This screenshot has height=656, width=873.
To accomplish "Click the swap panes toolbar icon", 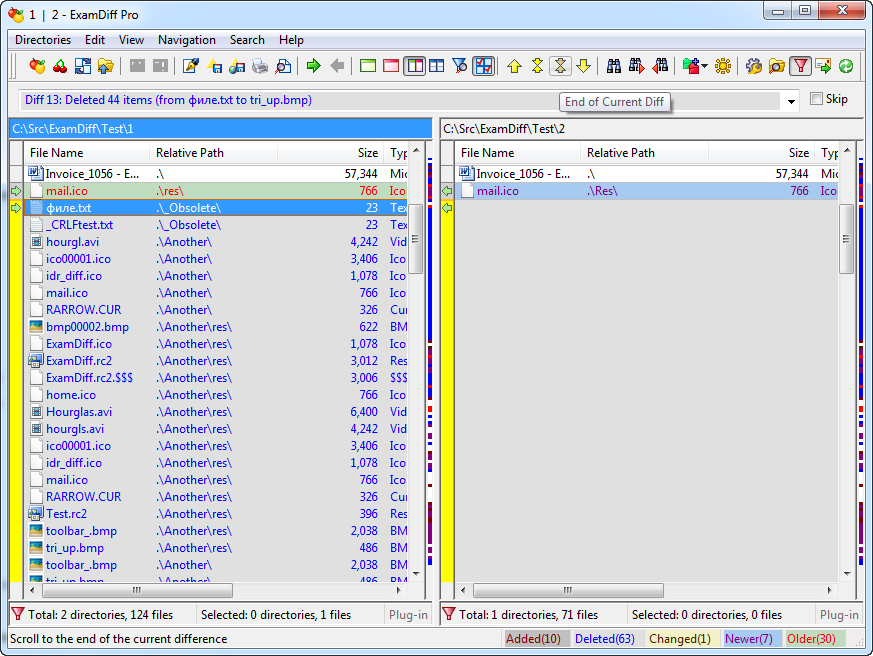I will [x=83, y=66].
